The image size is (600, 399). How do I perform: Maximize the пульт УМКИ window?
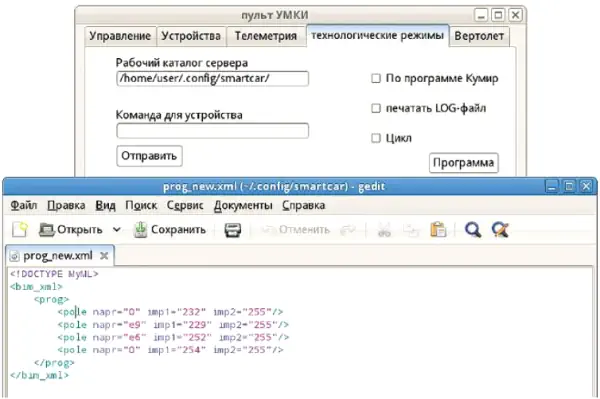498,15
